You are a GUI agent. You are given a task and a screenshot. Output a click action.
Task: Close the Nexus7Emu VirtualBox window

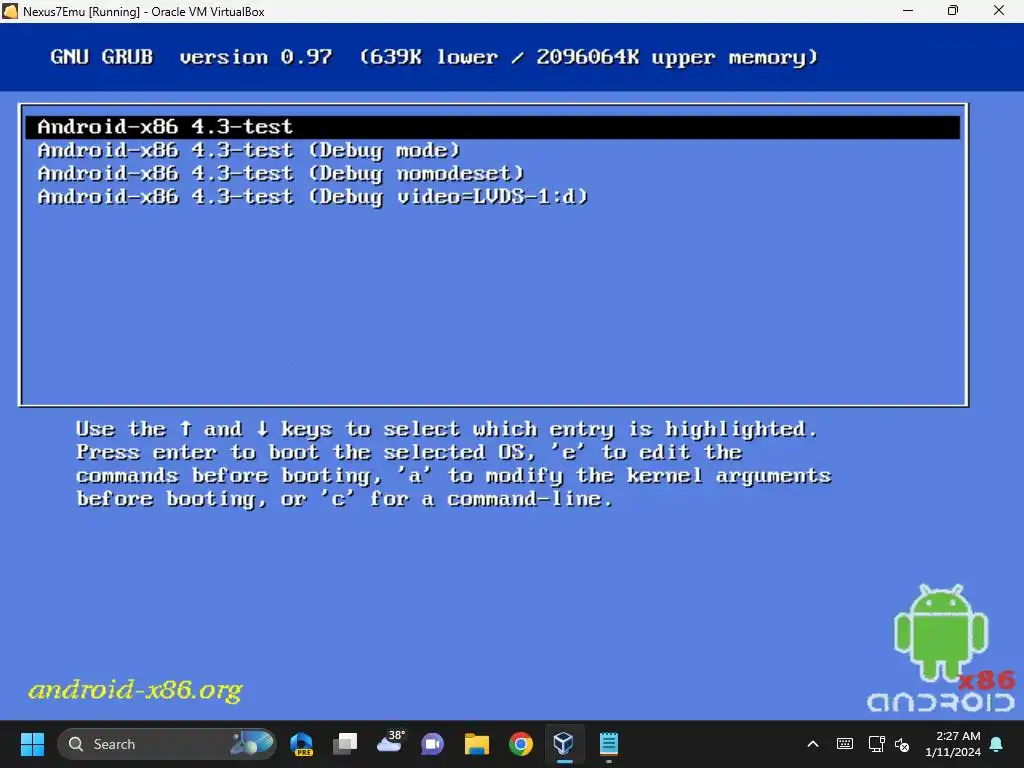(999, 10)
